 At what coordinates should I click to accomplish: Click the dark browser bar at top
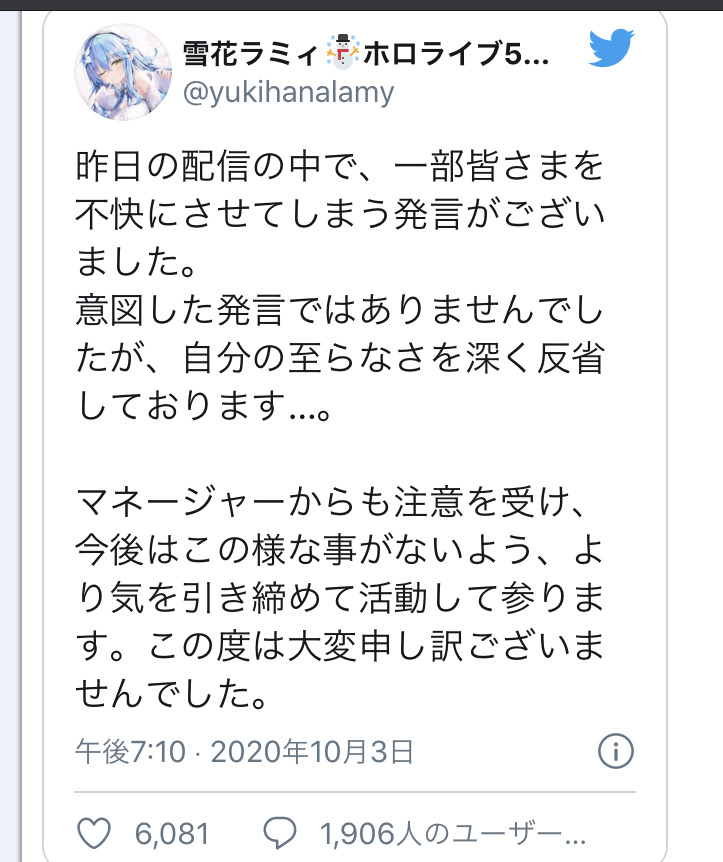click(x=361, y=4)
